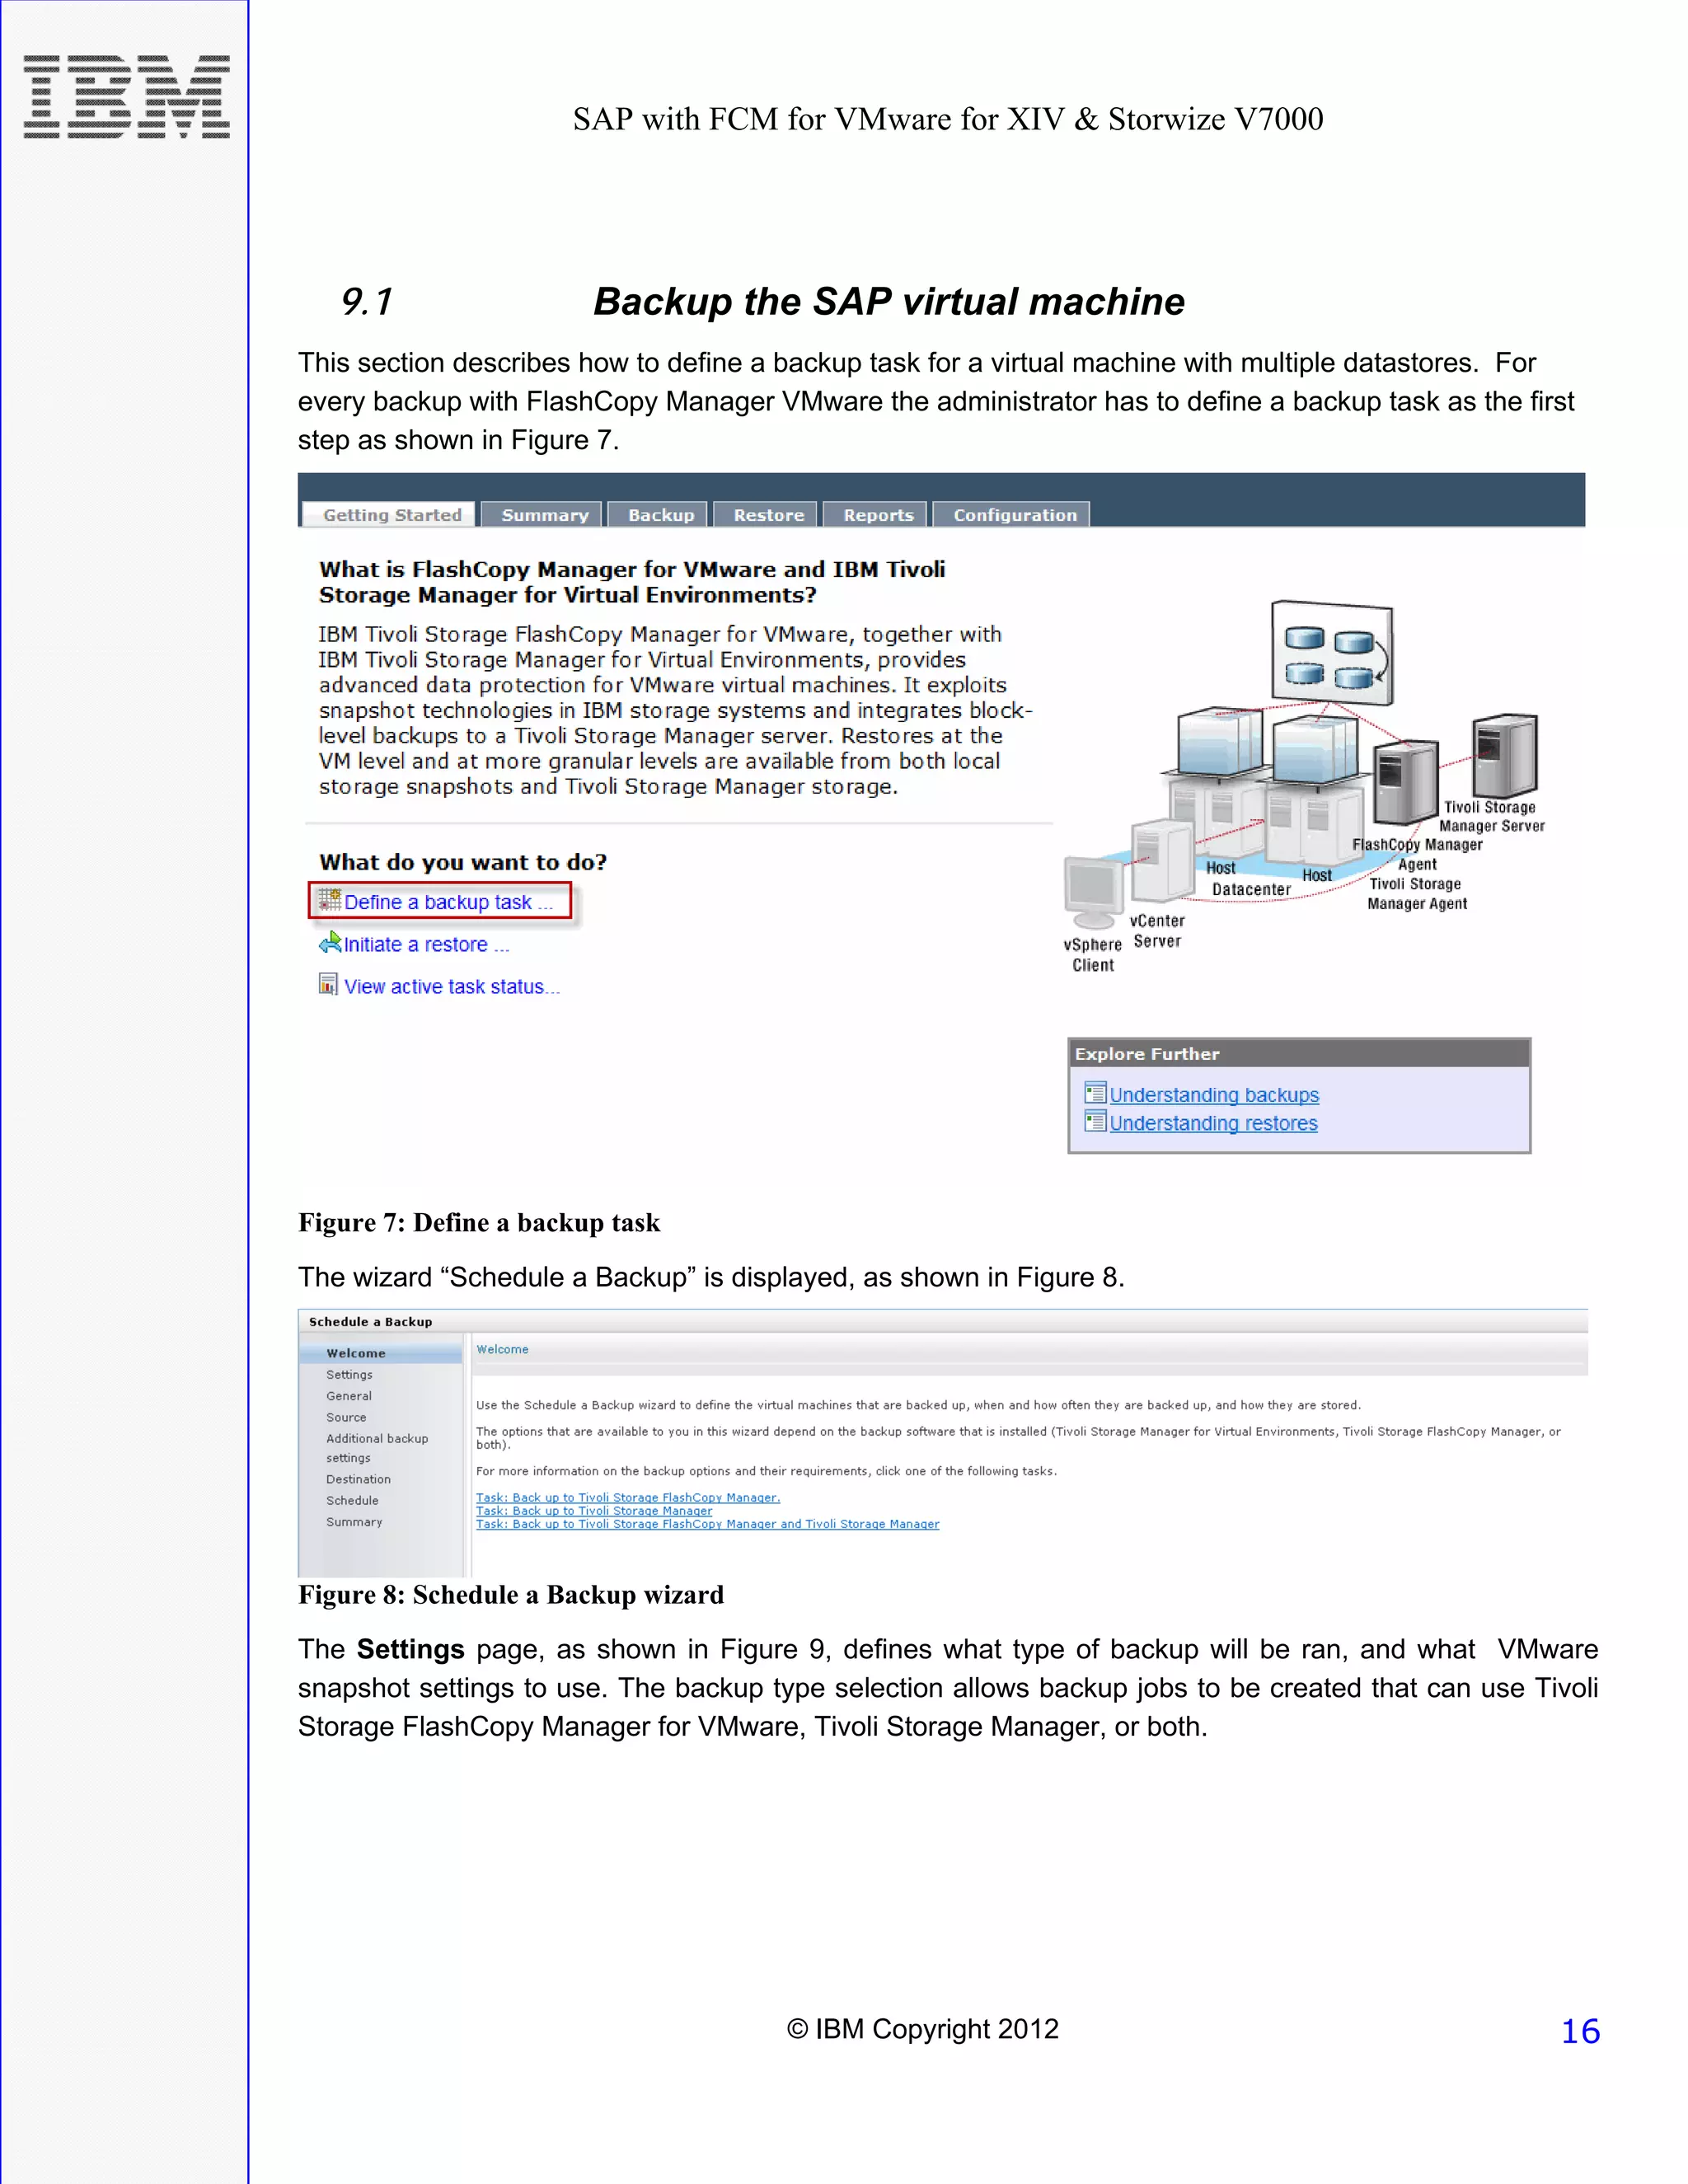Click the Initiate a restore link

click(x=426, y=944)
